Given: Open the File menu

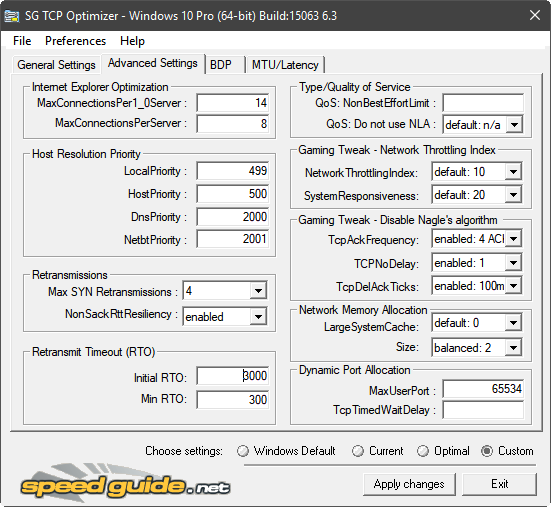Looking at the screenshot, I should coord(22,41).
